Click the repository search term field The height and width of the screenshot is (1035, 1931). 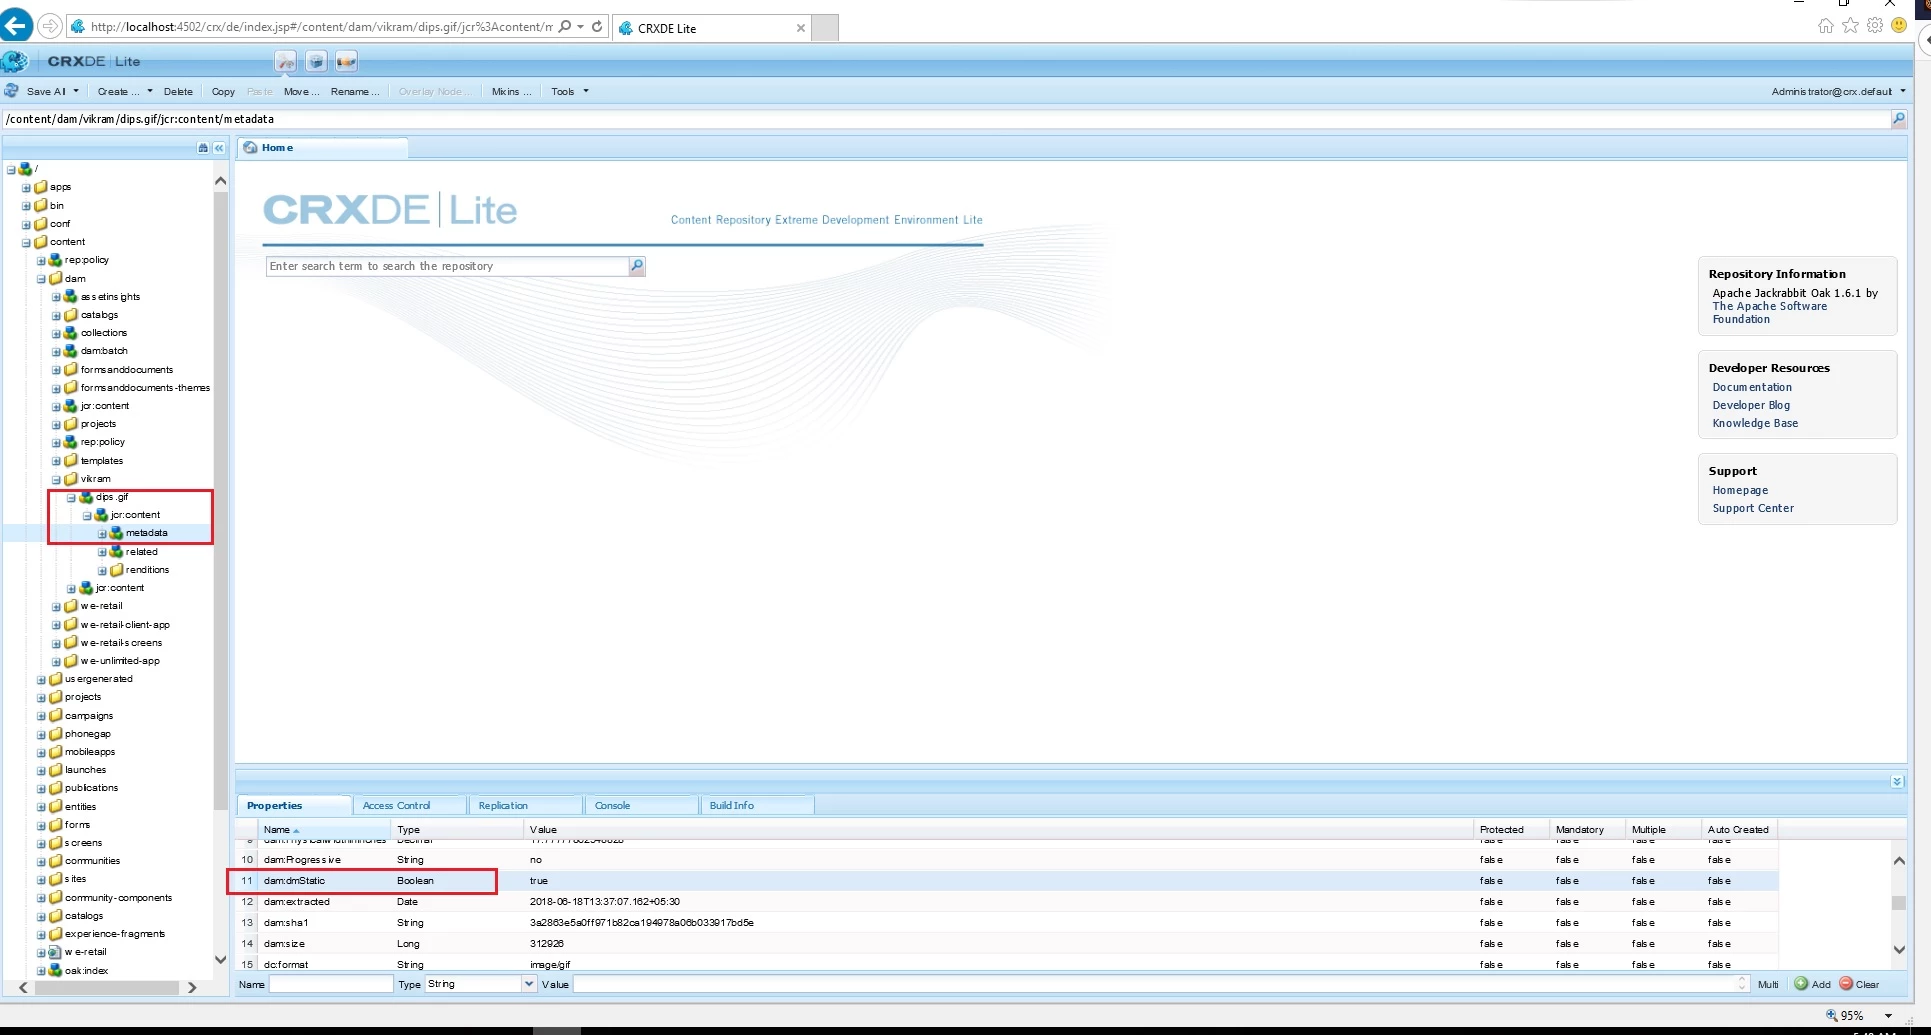[447, 266]
